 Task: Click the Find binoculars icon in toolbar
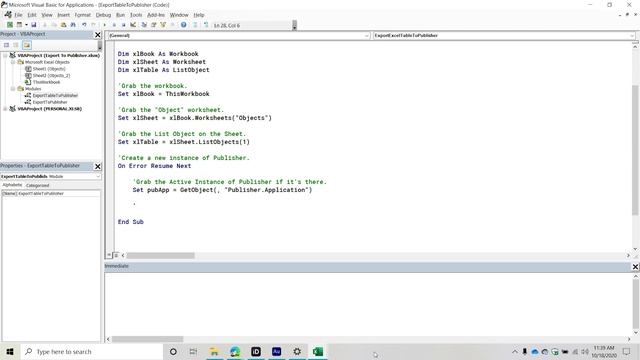73,25
